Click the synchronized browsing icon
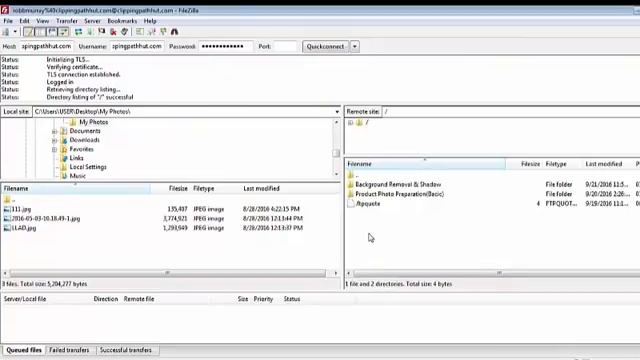The height and width of the screenshot is (360, 640). (163, 31)
